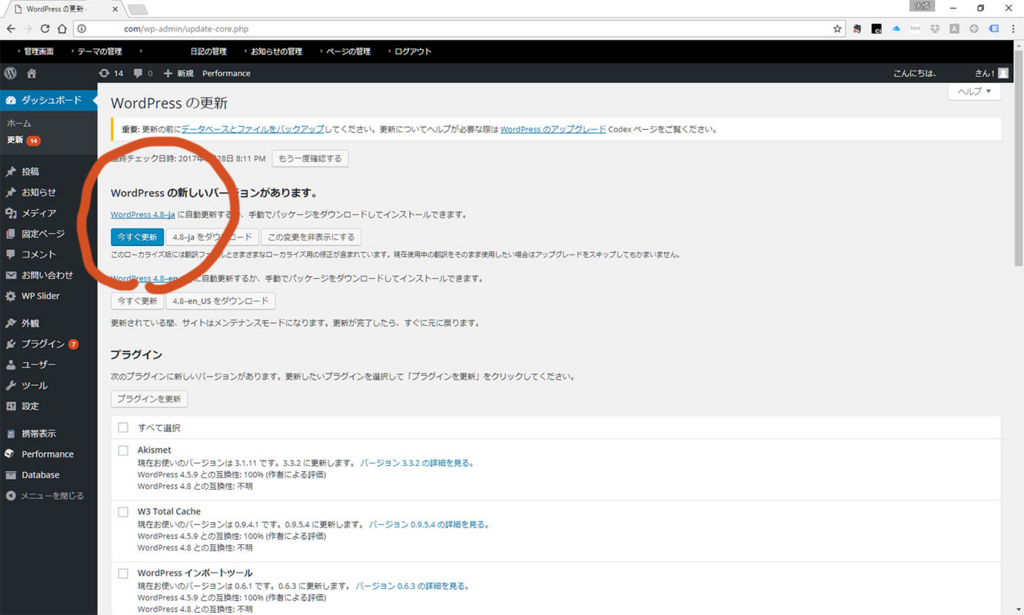Open the 14 updates indicator in admin bar
This screenshot has height=615, width=1024.
pos(111,73)
